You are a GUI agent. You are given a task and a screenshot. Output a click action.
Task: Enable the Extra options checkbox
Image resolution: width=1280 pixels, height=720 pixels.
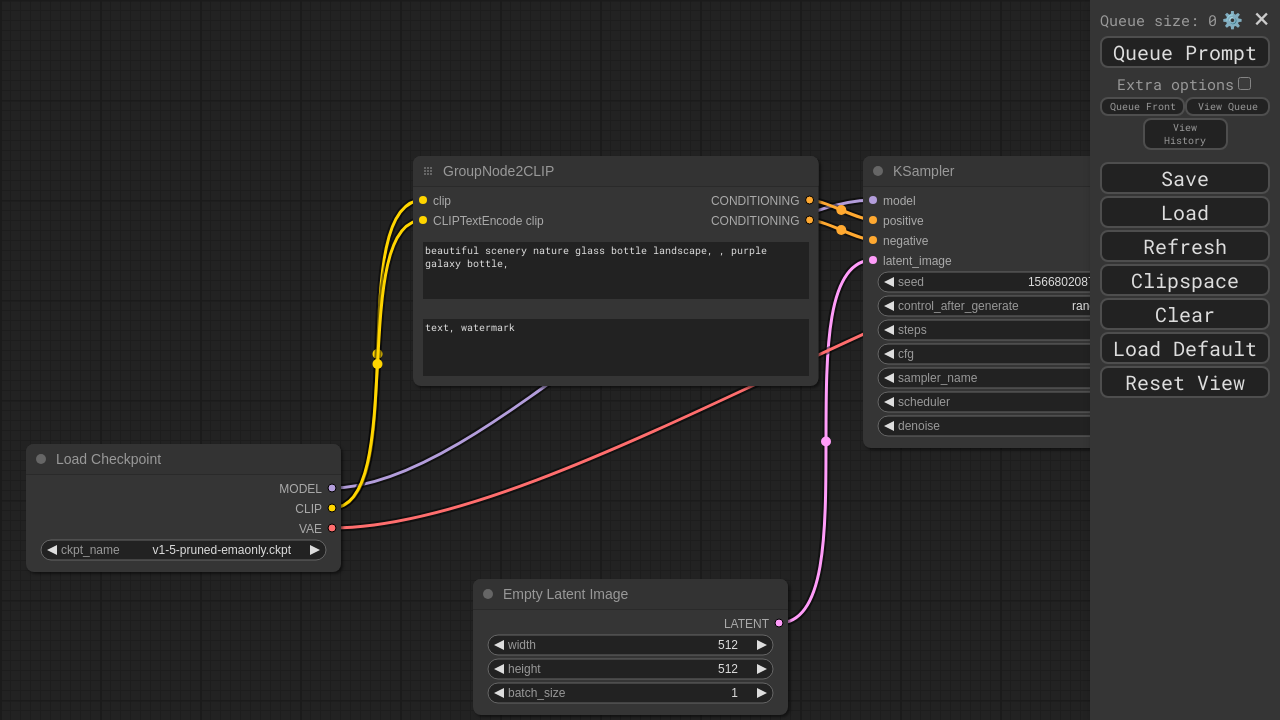[x=1244, y=84]
